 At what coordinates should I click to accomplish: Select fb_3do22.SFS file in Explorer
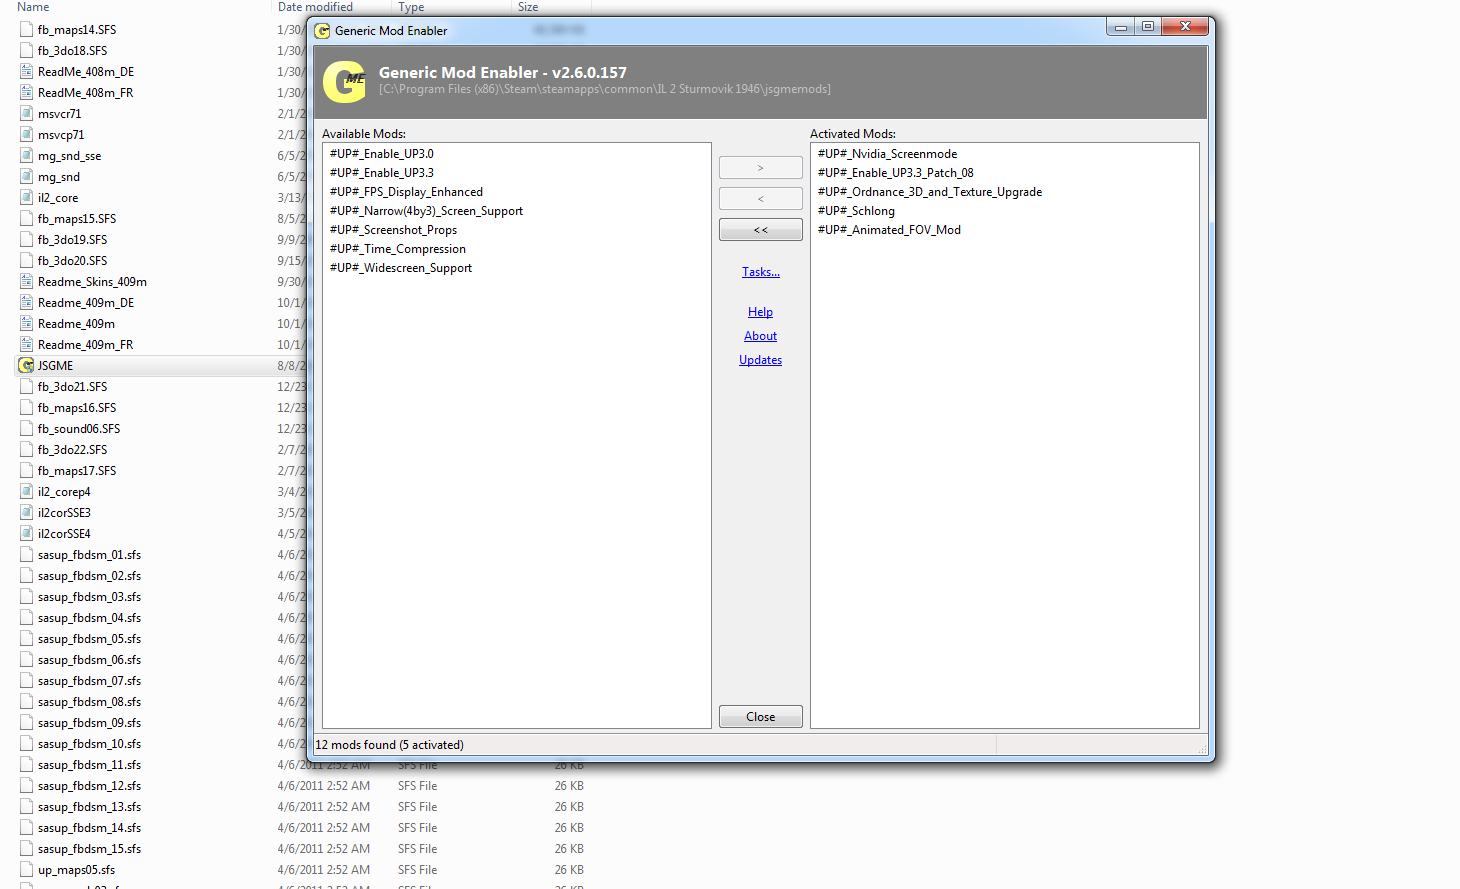pos(72,450)
